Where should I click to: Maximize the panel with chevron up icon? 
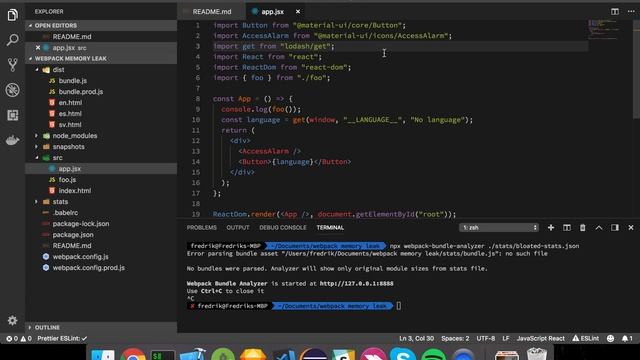pyautogui.click(x=598, y=228)
